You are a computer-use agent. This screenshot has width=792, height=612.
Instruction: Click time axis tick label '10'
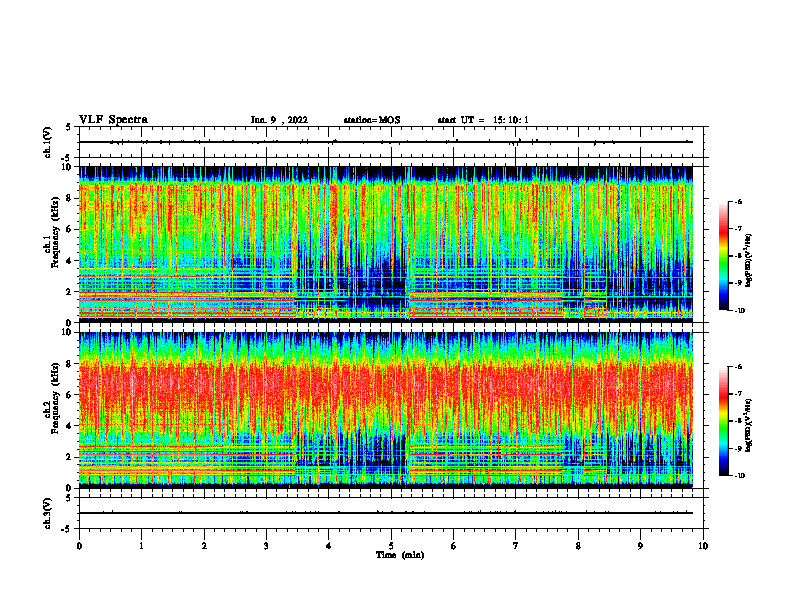click(x=703, y=546)
